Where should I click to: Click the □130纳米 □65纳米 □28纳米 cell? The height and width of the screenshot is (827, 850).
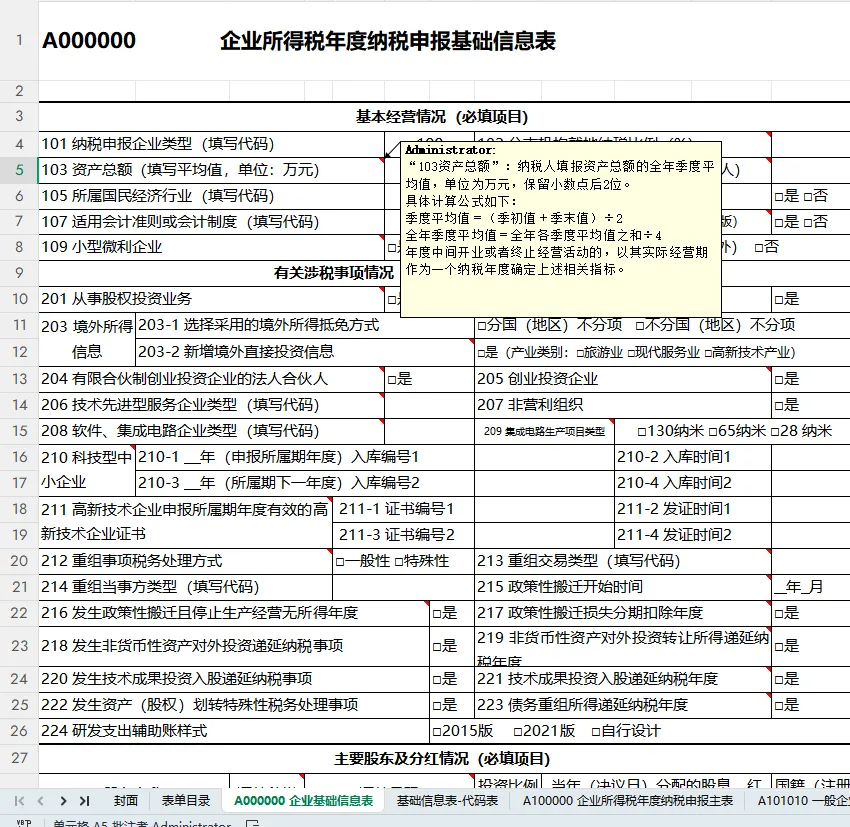(x=732, y=431)
